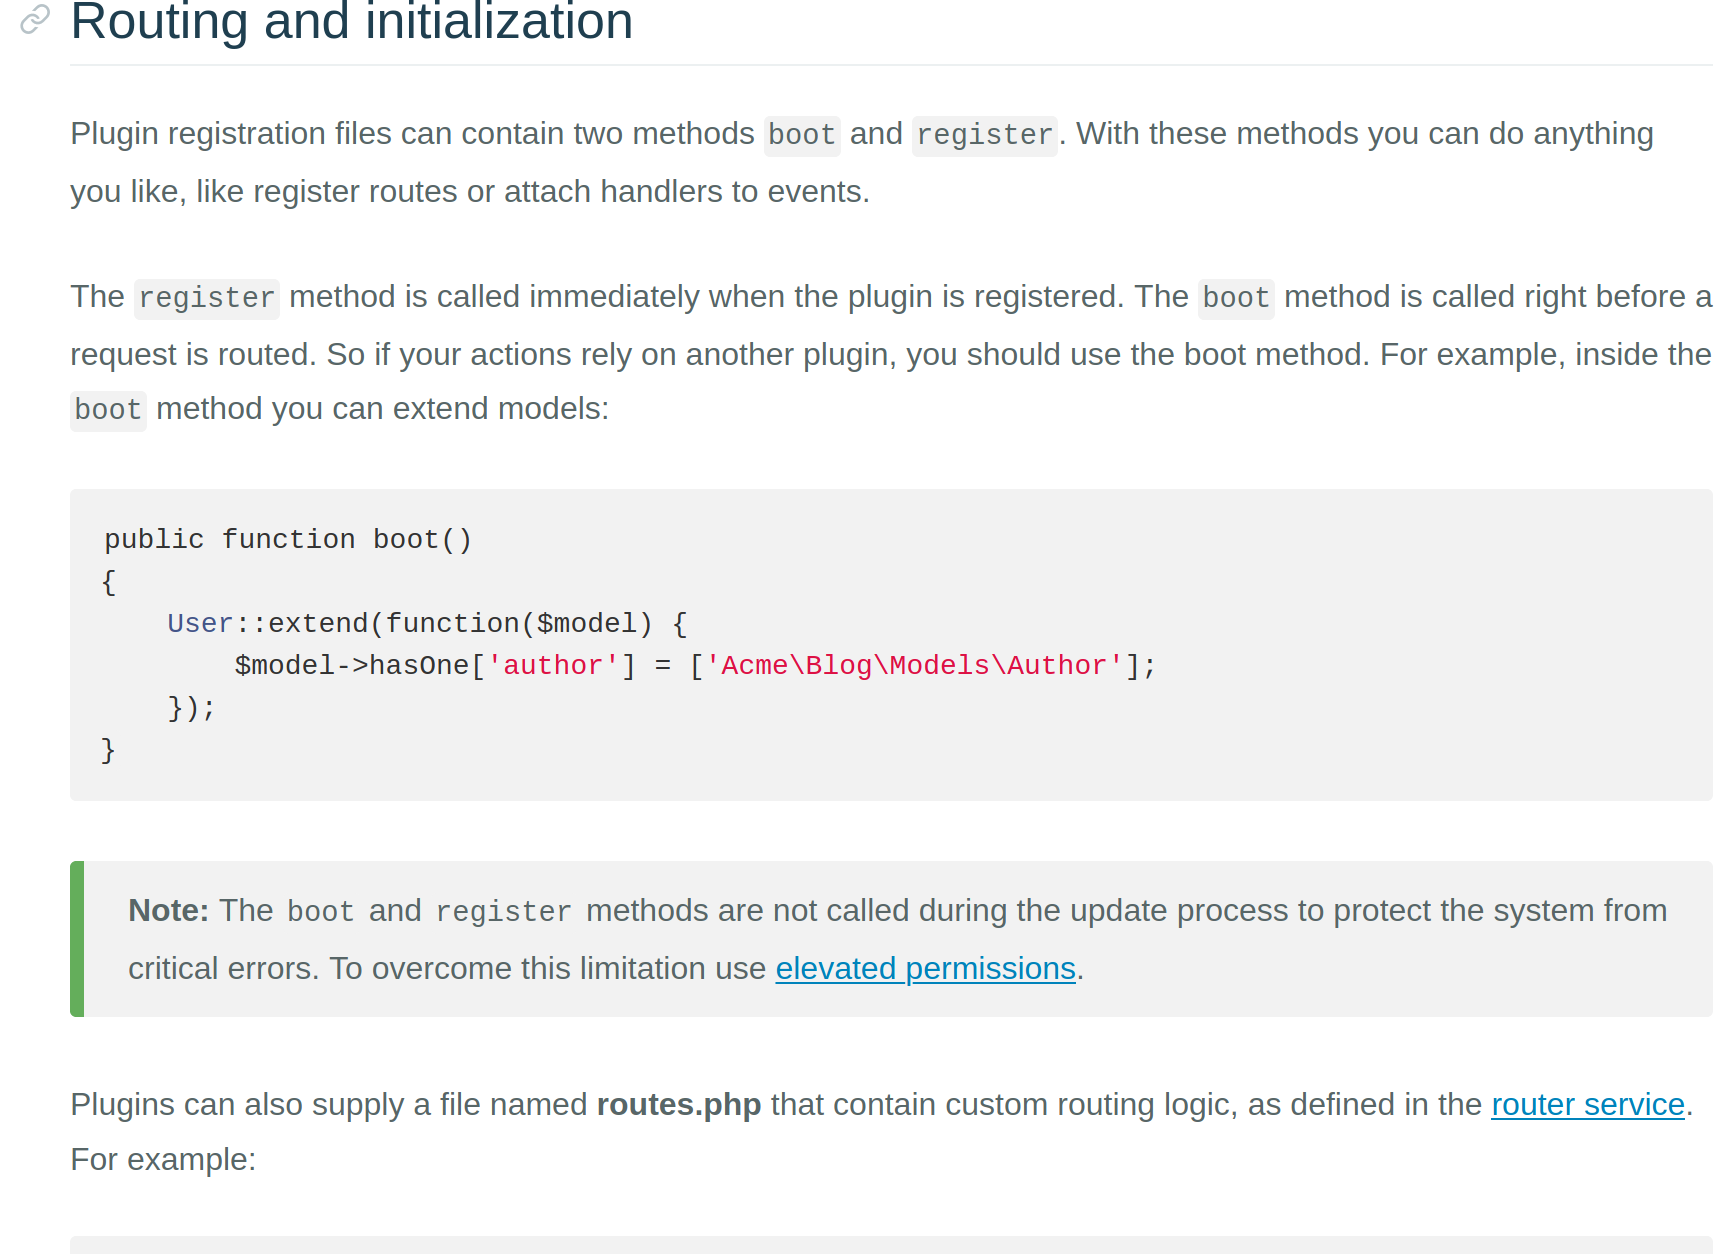Click the inline boot code in first paragraph
This screenshot has width=1734, height=1254.
802,135
